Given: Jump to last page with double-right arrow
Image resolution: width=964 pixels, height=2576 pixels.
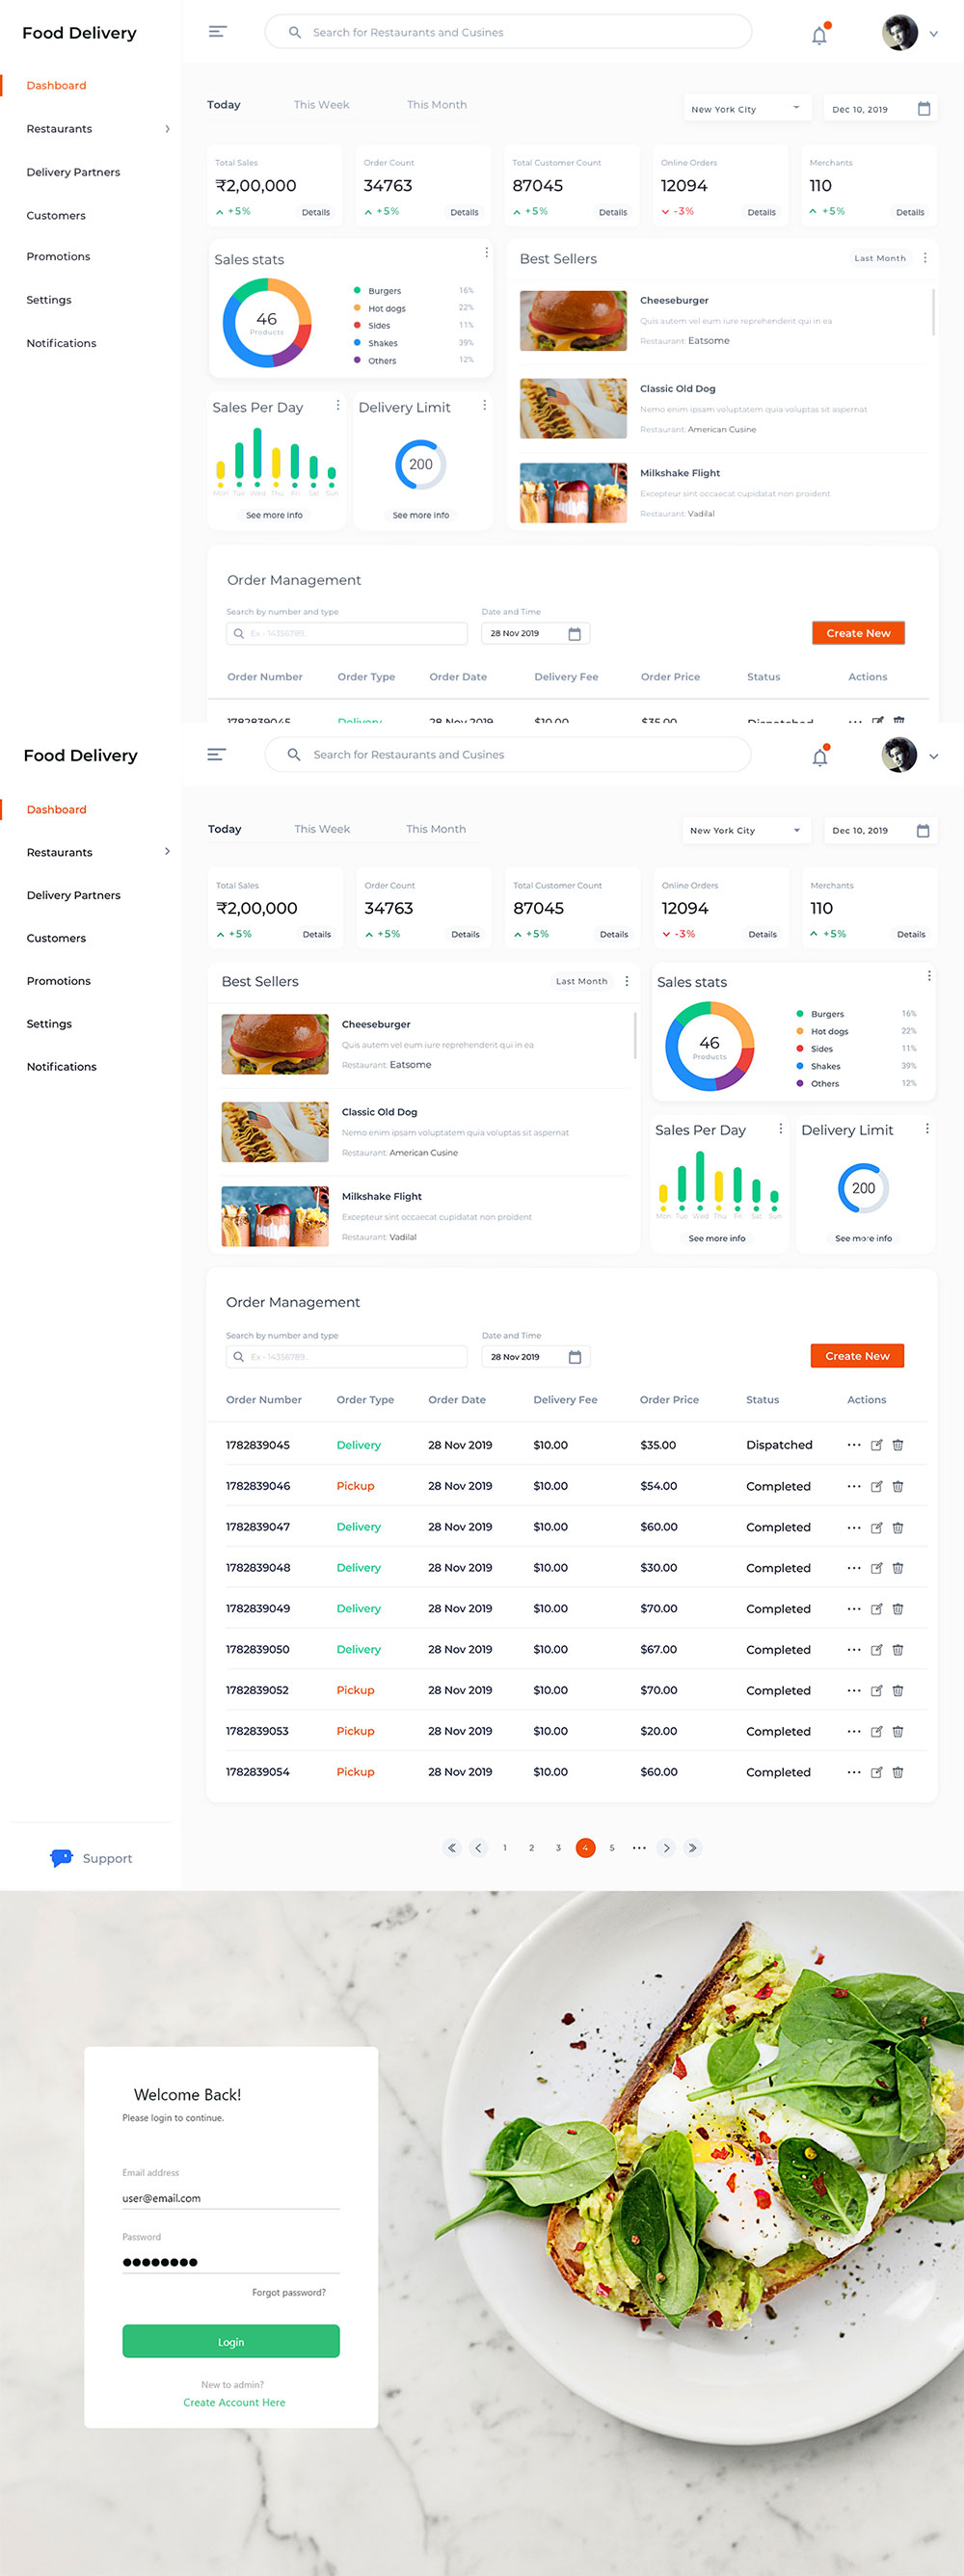Looking at the screenshot, I should [x=692, y=1848].
